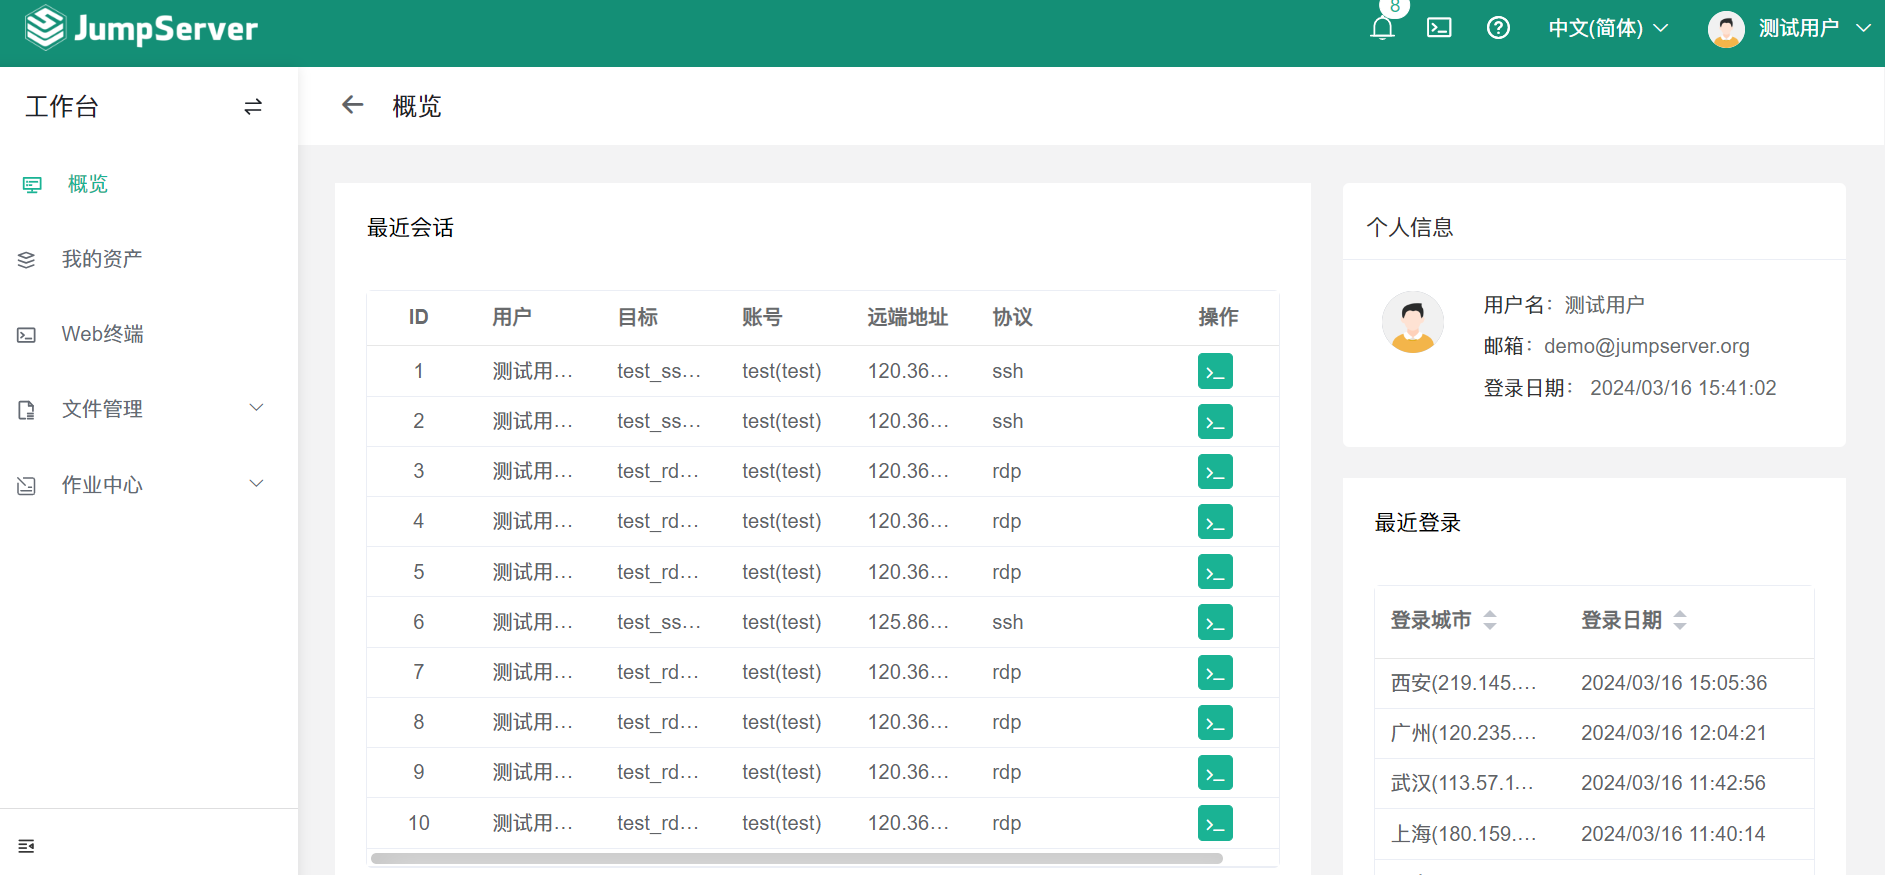Open the notifications bell icon
Viewport: 1885px width, 875px height.
(x=1382, y=28)
